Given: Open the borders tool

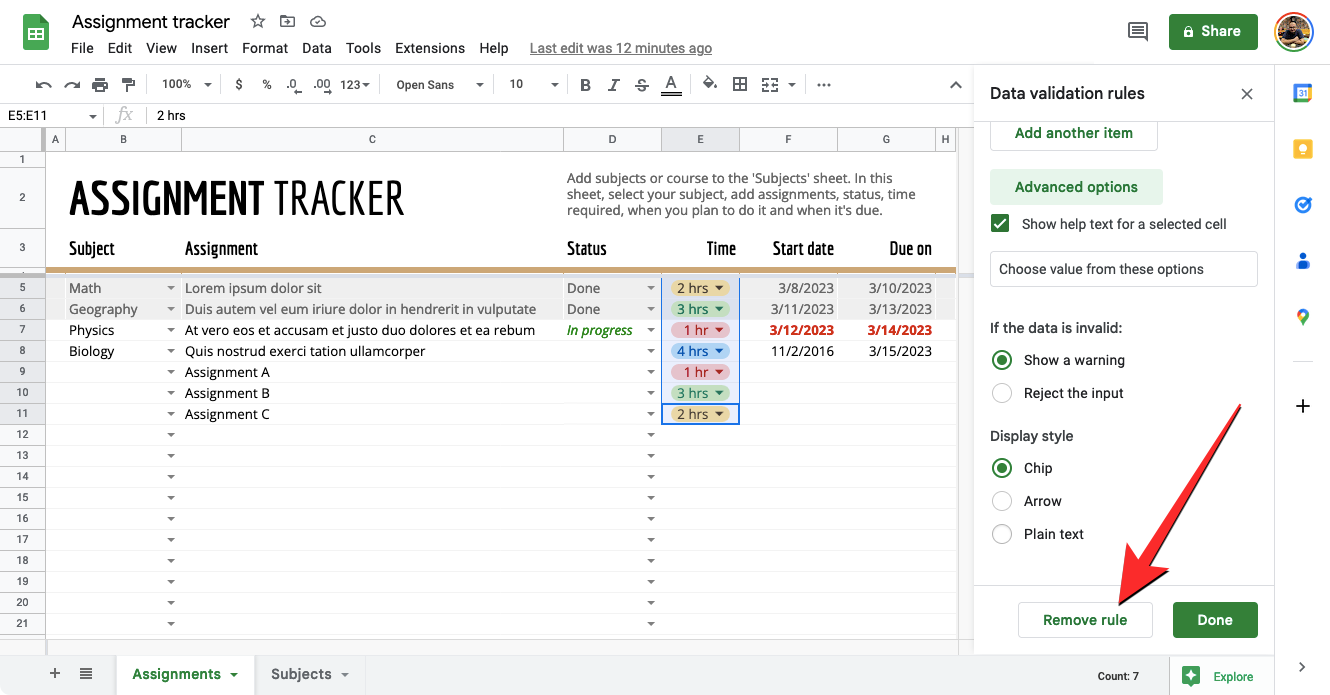Looking at the screenshot, I should [740, 85].
